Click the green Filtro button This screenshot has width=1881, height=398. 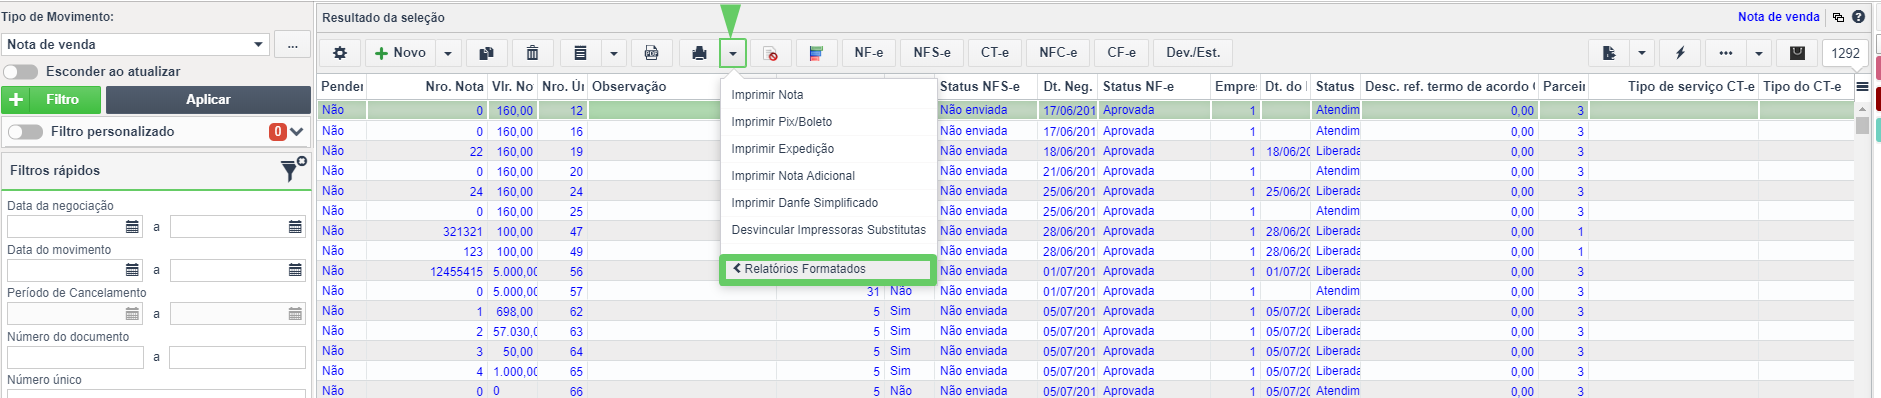[x=52, y=99]
